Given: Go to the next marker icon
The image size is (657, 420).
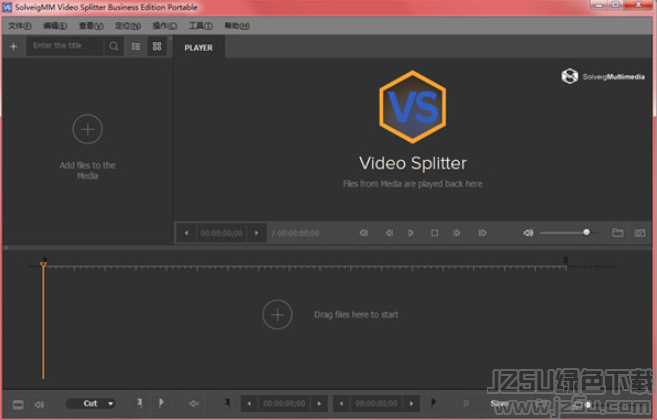Looking at the screenshot, I should click(433, 403).
